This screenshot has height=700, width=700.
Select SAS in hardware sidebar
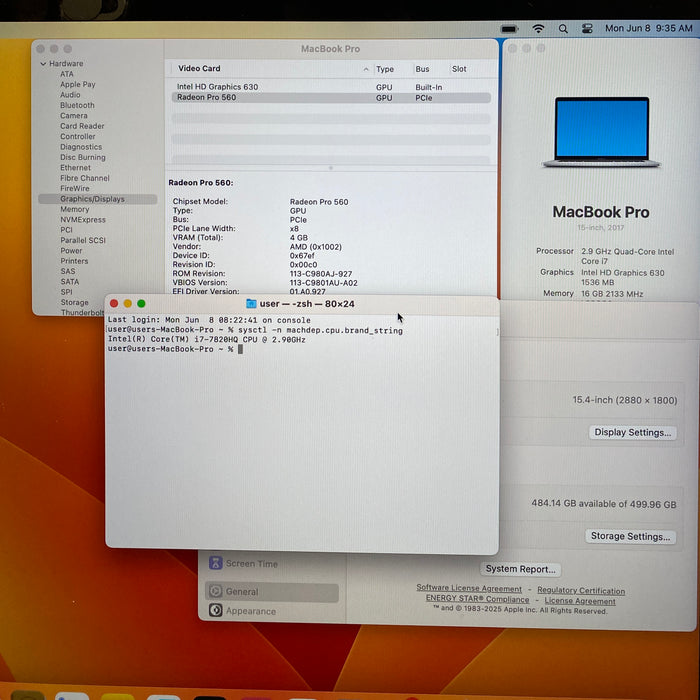(x=68, y=271)
